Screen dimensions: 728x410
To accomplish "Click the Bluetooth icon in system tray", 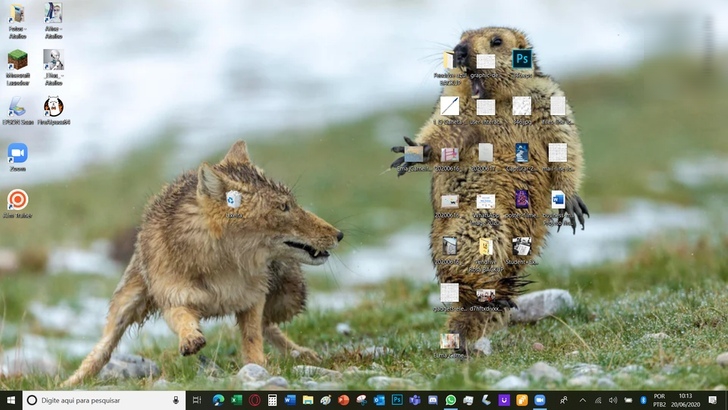I will 644,400.
